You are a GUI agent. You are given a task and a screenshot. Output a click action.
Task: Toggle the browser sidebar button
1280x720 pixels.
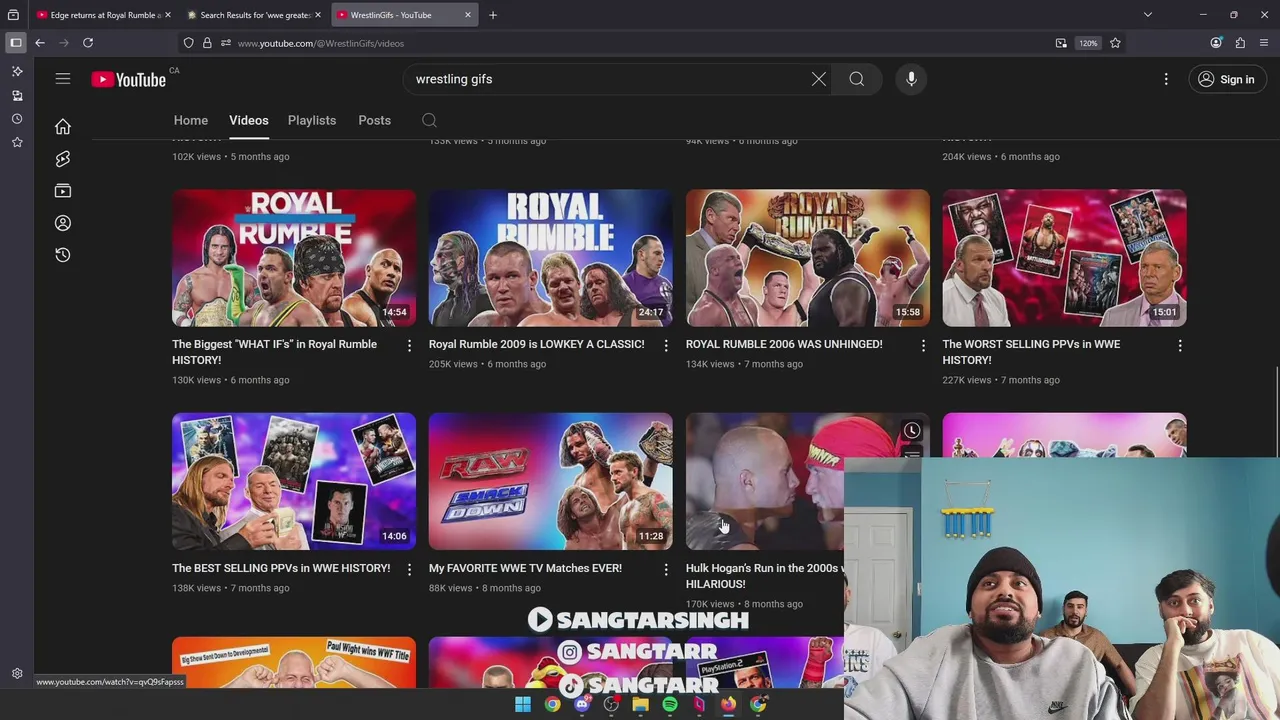pyautogui.click(x=16, y=43)
